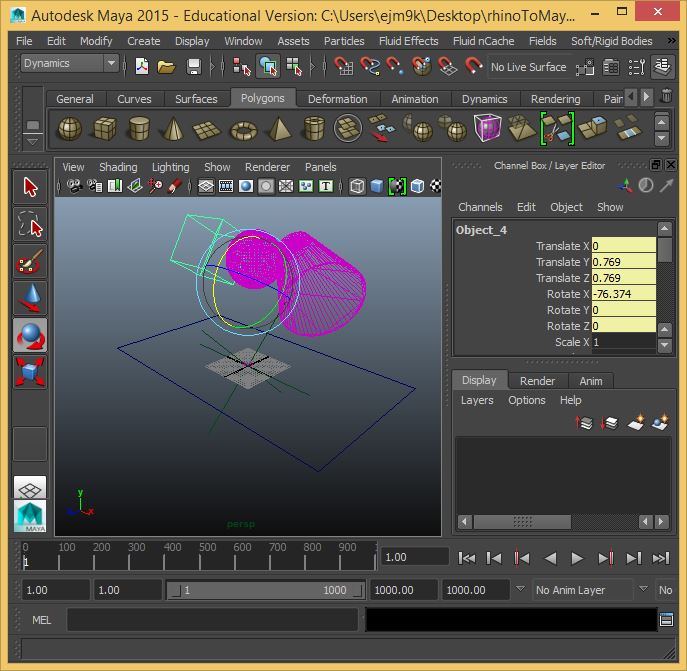Toggle Smooth Shade All blue cube

[376, 186]
